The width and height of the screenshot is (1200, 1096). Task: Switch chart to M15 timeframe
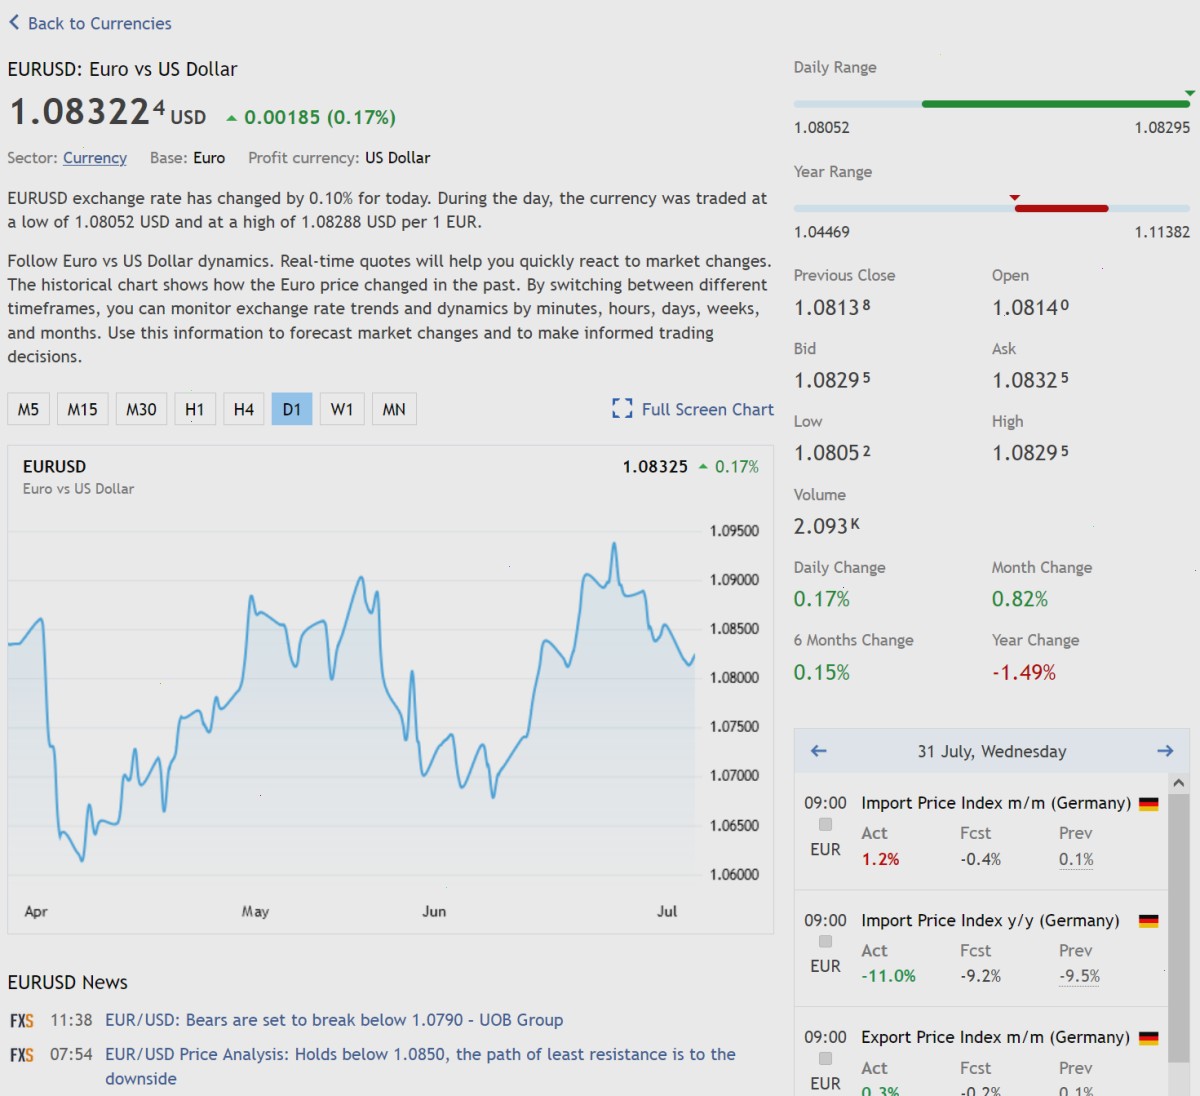click(82, 409)
